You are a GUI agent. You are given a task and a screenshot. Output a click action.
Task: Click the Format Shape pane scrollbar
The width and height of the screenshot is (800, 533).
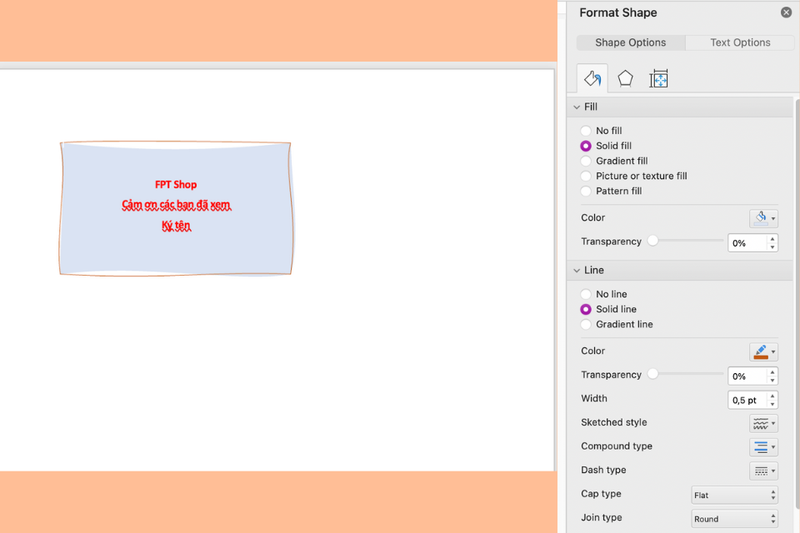(x=796, y=303)
